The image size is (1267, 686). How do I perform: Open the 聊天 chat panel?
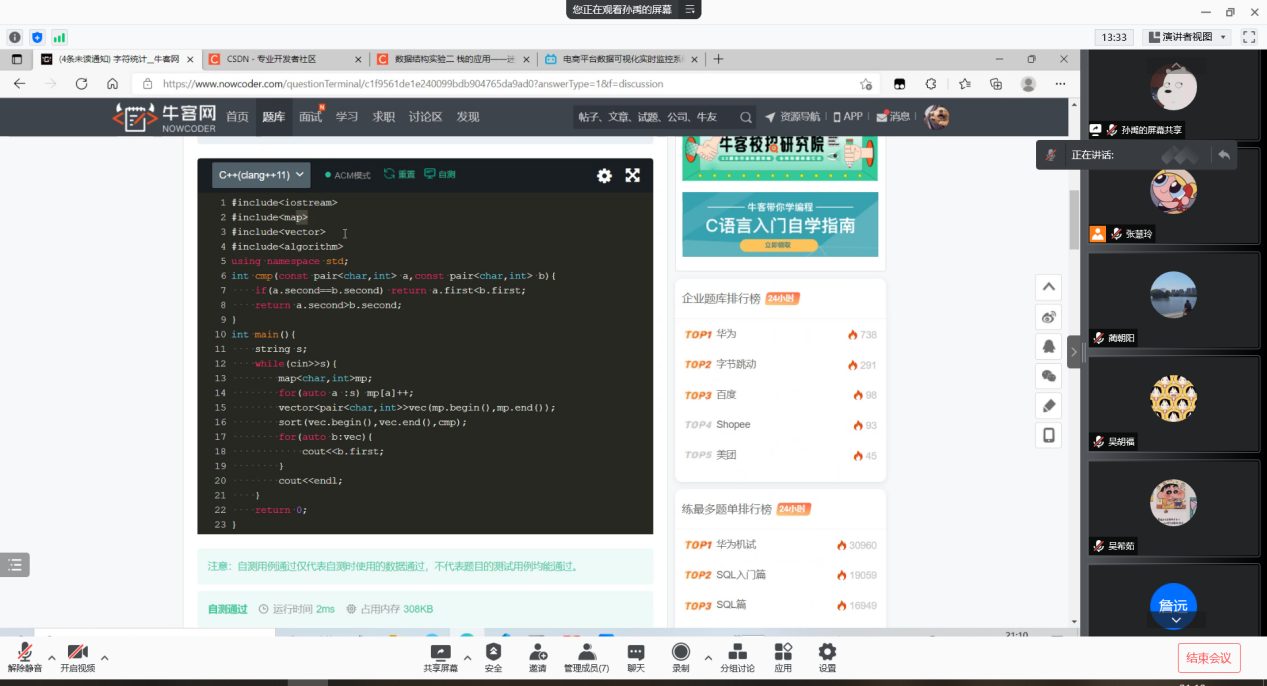pos(636,656)
